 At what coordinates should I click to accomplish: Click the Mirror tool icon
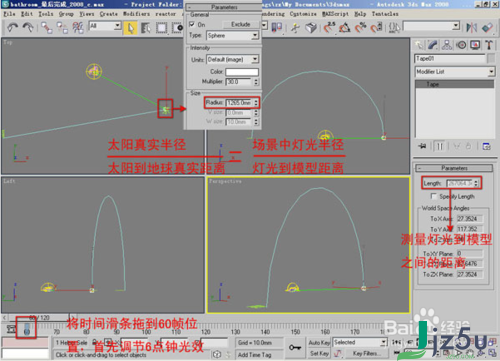pos(471,27)
